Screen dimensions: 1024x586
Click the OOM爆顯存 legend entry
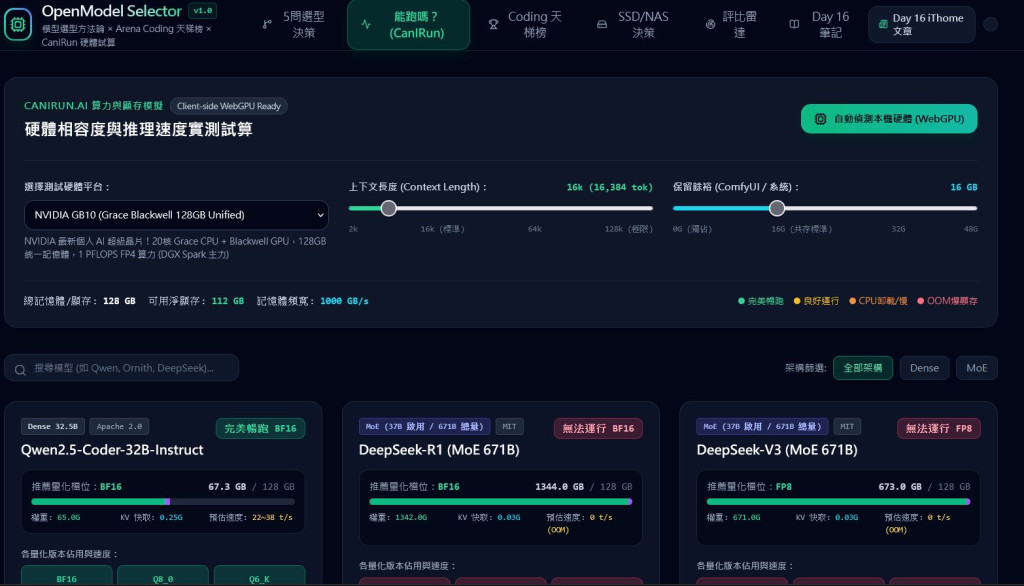pyautogui.click(x=947, y=301)
